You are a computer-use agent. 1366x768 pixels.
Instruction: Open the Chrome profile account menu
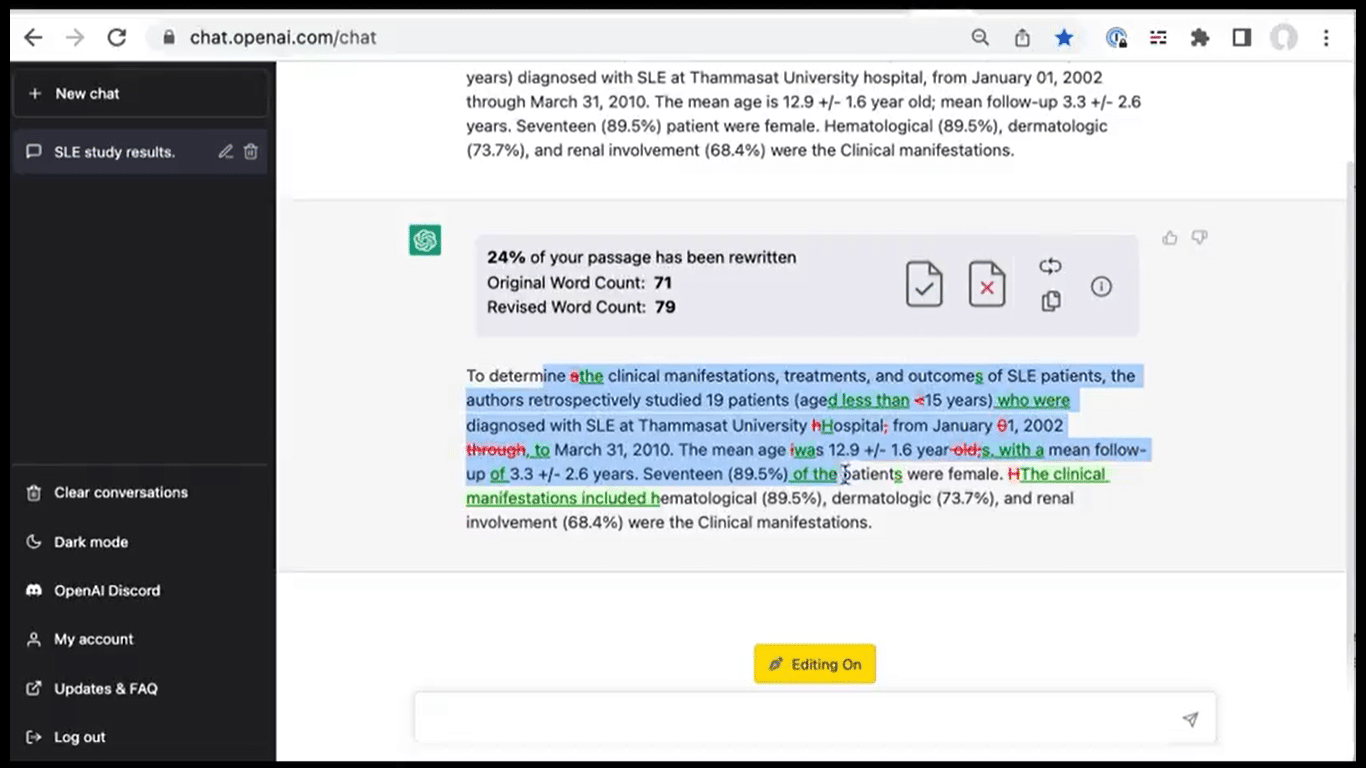[x=1283, y=37]
